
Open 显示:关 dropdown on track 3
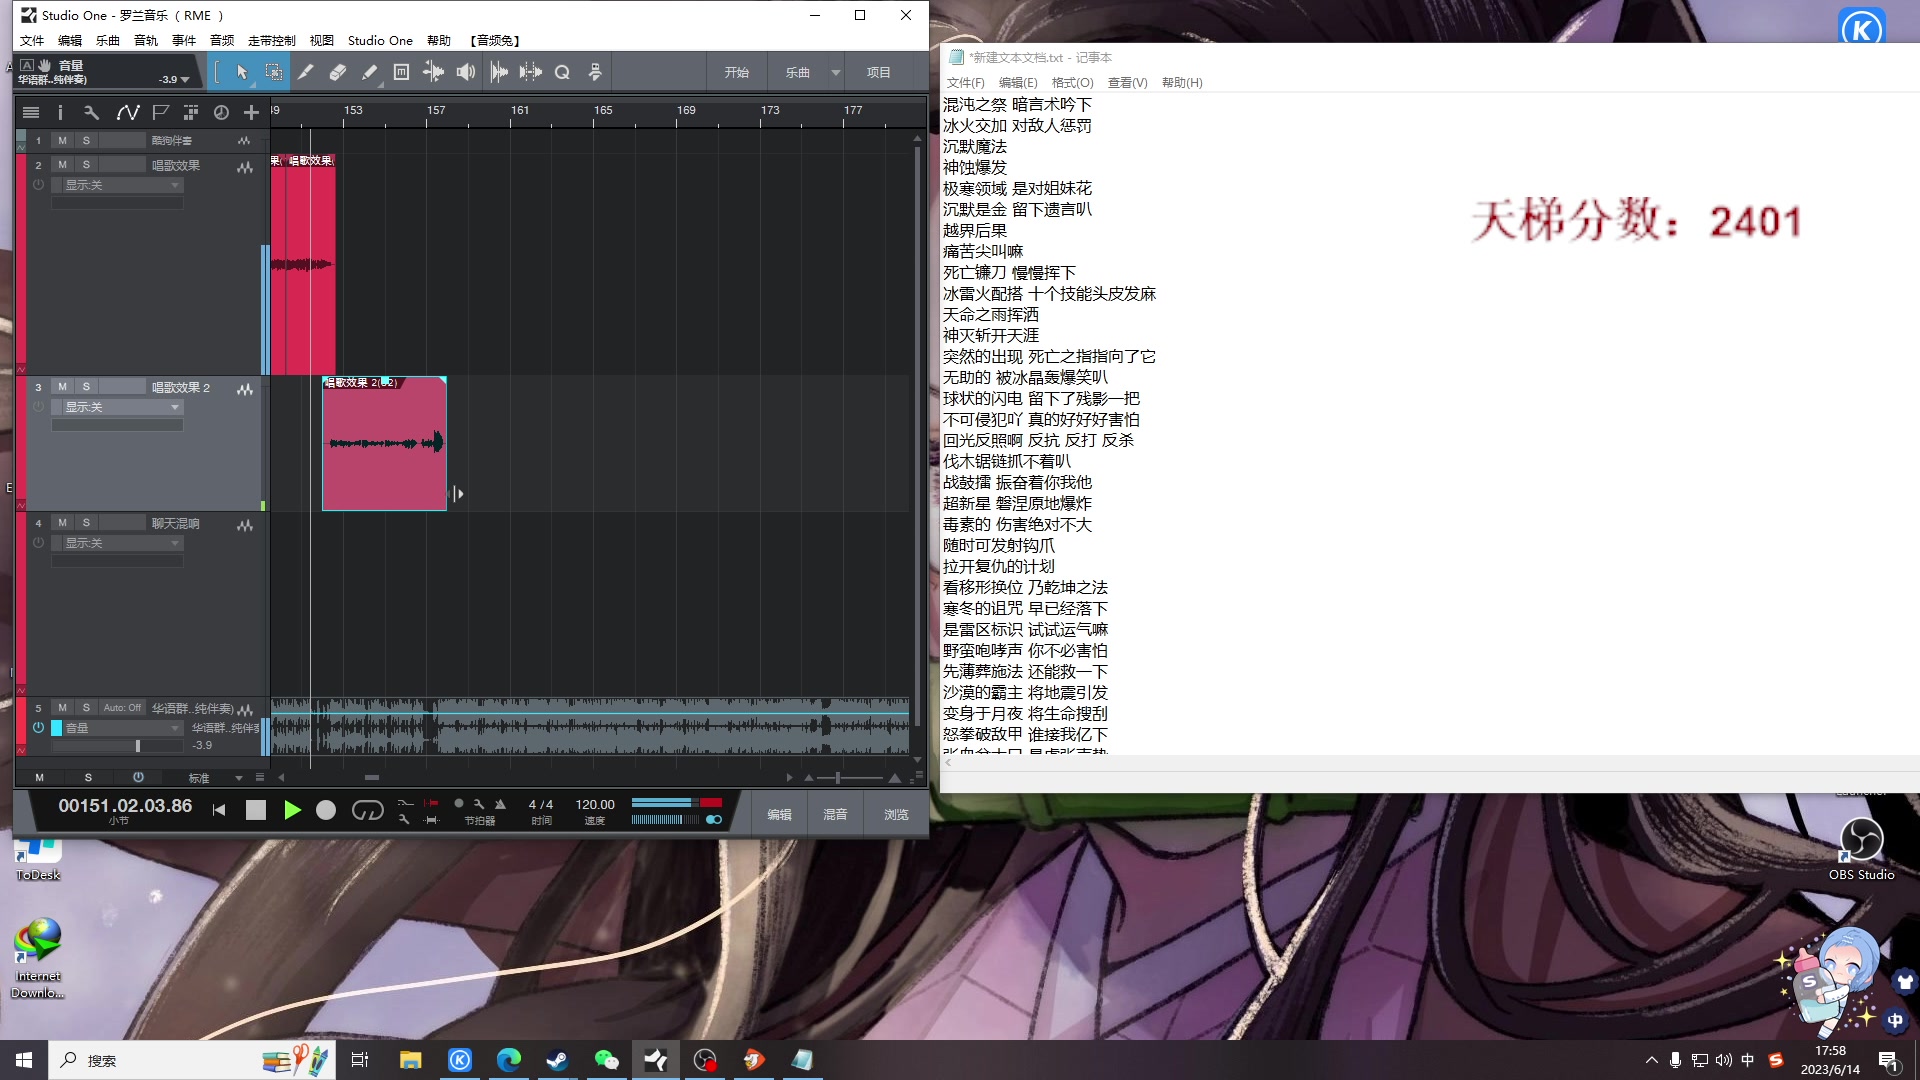coord(117,407)
